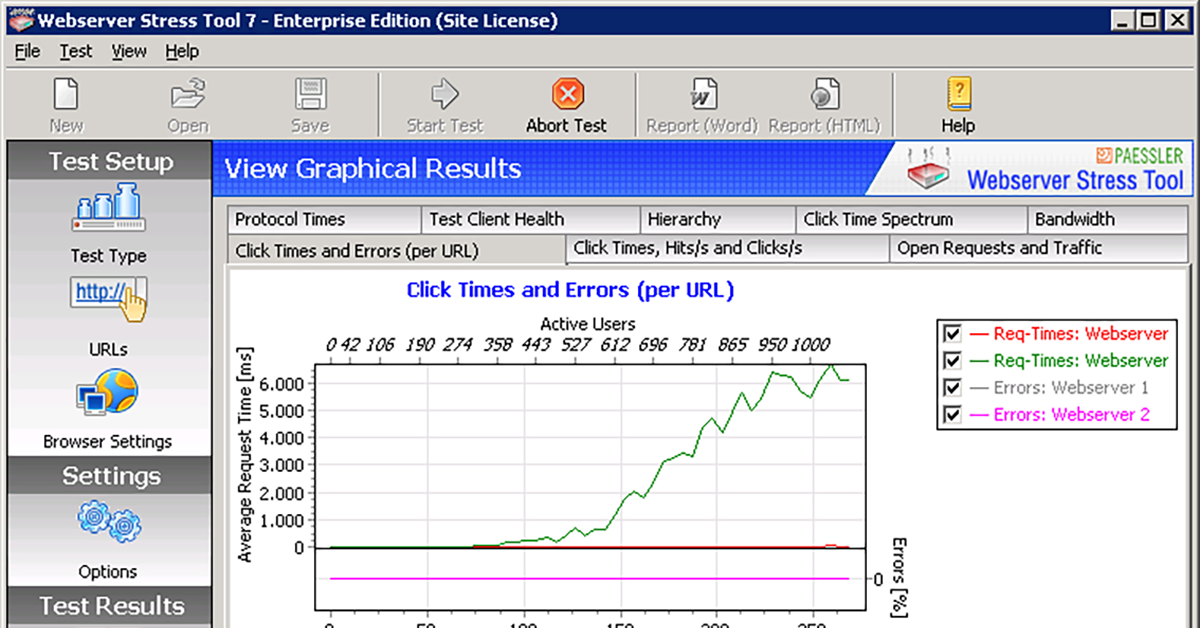Open Browser Settings in the sidebar
This screenshot has width=1200, height=628.
(x=108, y=408)
